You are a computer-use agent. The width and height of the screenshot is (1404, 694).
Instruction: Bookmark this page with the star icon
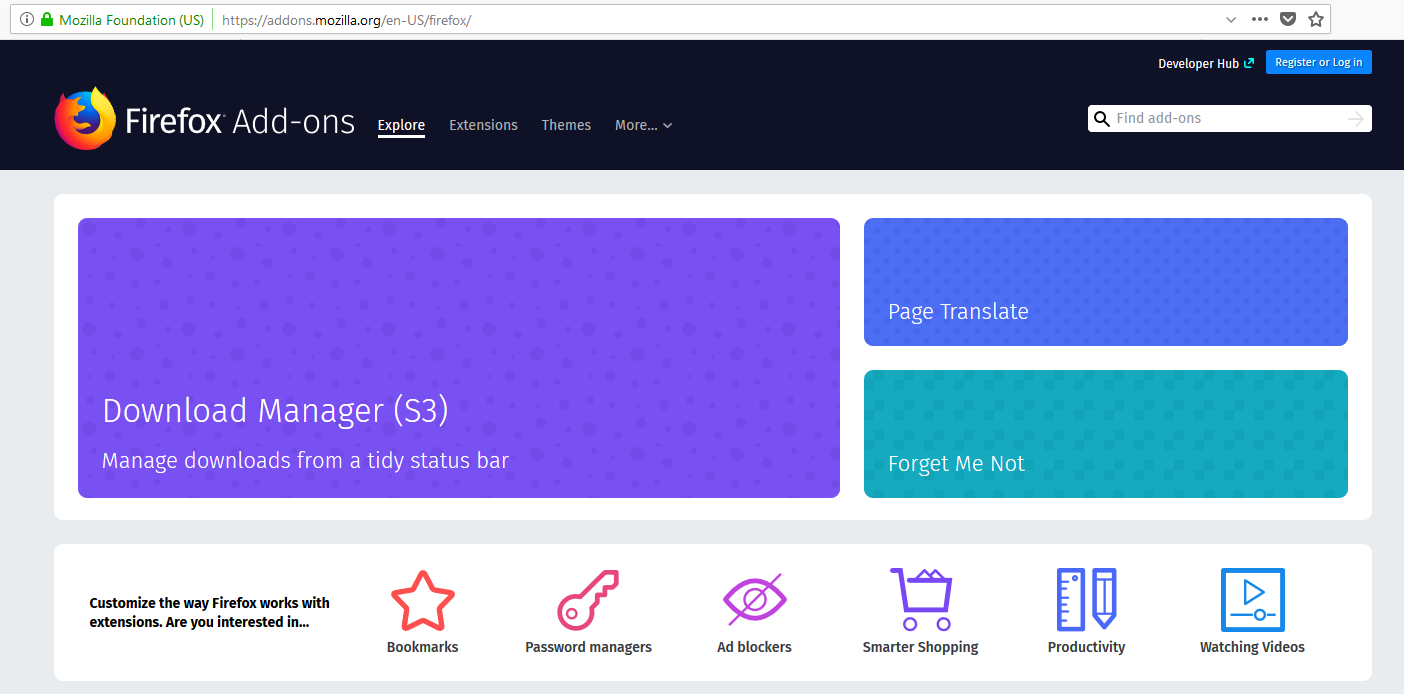point(1316,19)
